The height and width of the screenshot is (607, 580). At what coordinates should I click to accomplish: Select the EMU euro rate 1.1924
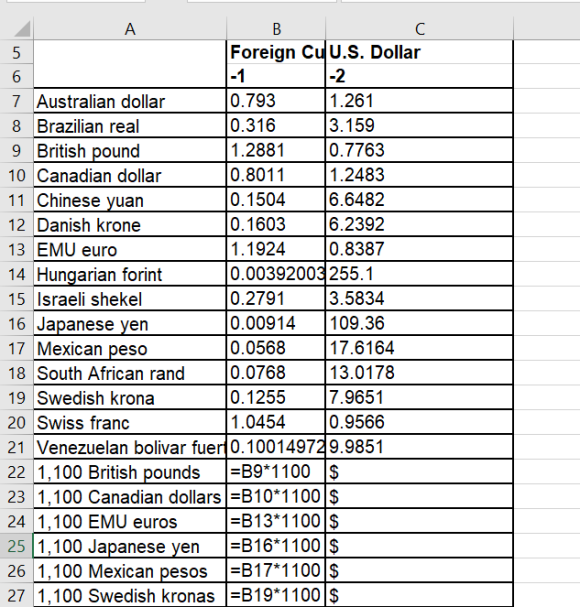pyautogui.click(x=276, y=249)
